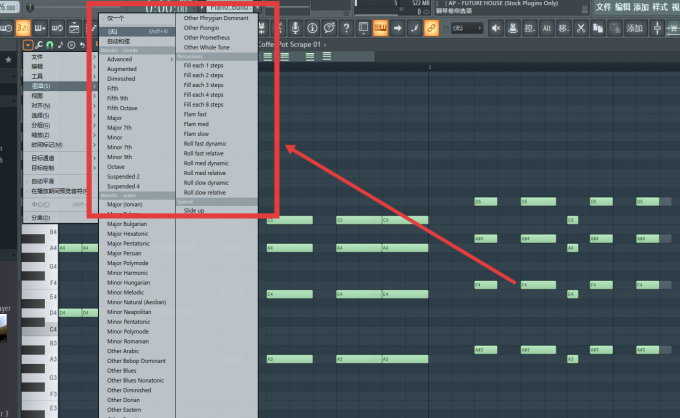The width and height of the screenshot is (680, 418).
Task: Click the mute speaker icon
Action: coord(496,28)
